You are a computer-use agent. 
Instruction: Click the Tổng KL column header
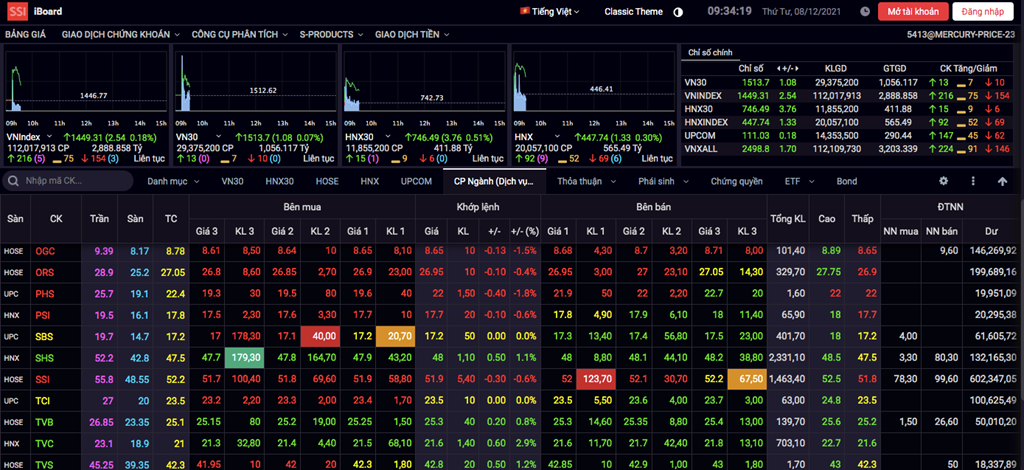tap(788, 219)
